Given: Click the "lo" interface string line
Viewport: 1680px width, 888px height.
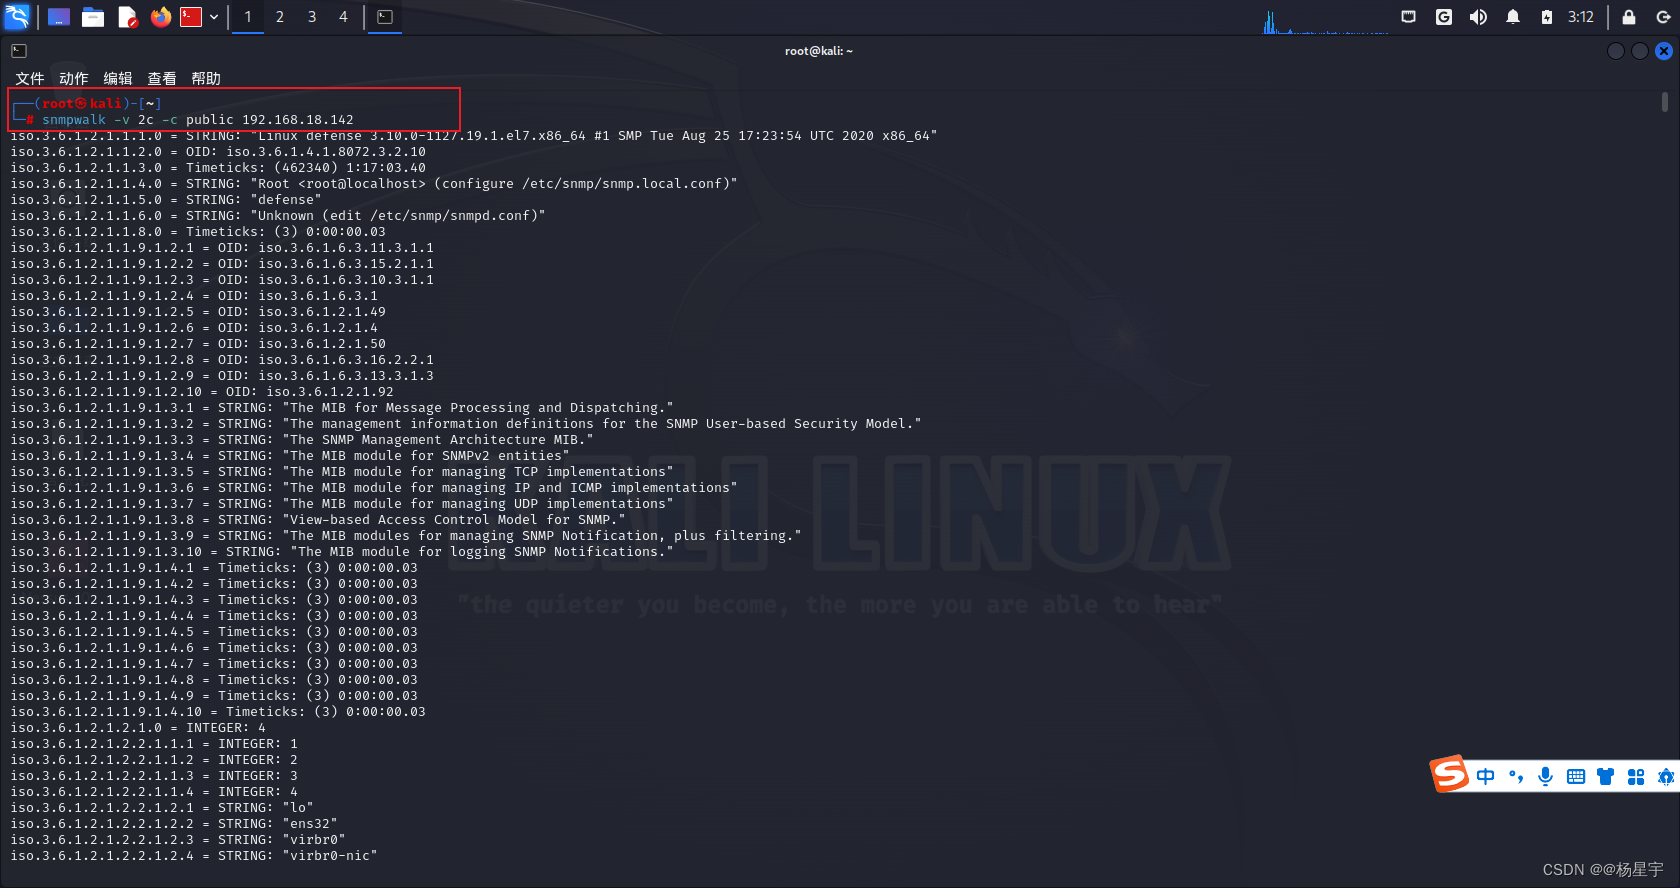Looking at the screenshot, I should point(162,808).
